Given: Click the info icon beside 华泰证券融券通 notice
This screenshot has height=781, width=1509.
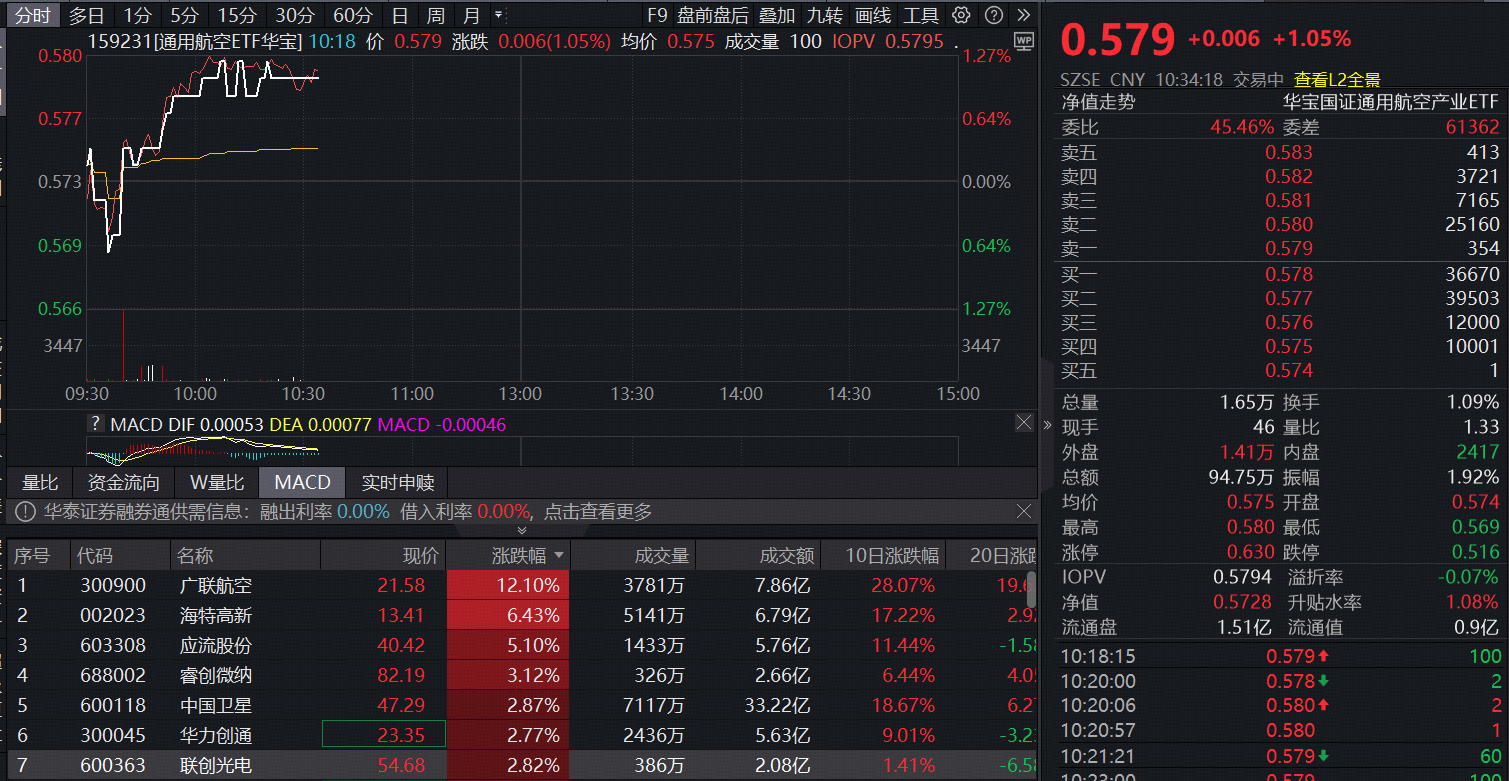Looking at the screenshot, I should [25, 512].
